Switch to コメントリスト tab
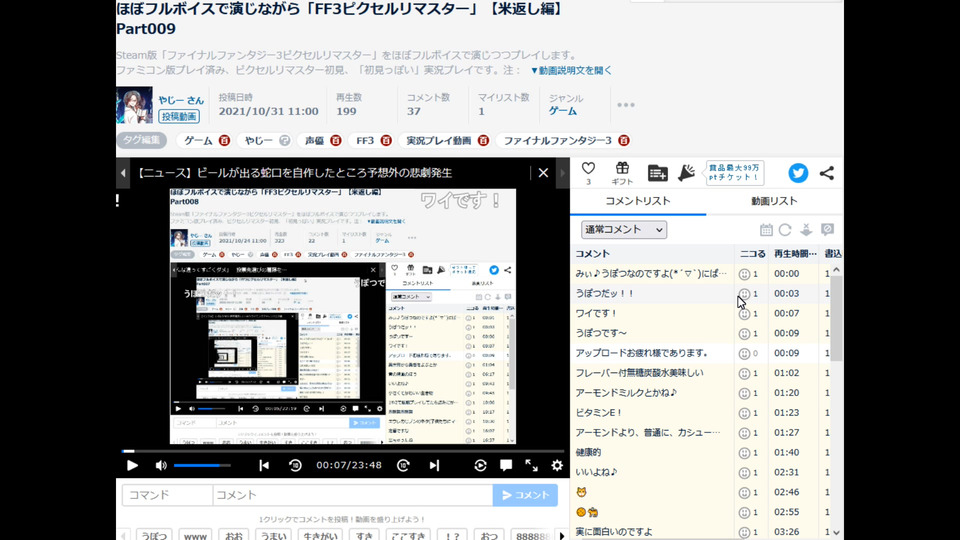Screen dimensions: 960x540 pos(637,201)
